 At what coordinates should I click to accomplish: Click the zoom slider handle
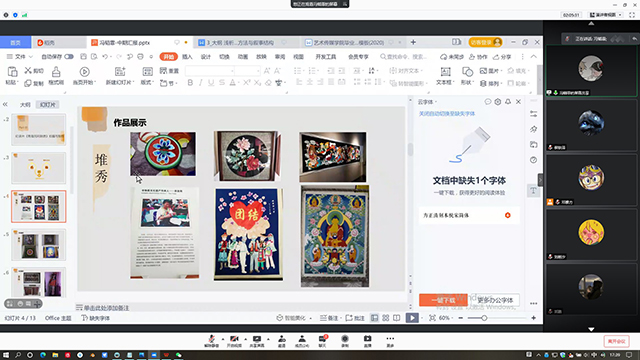click(x=484, y=318)
